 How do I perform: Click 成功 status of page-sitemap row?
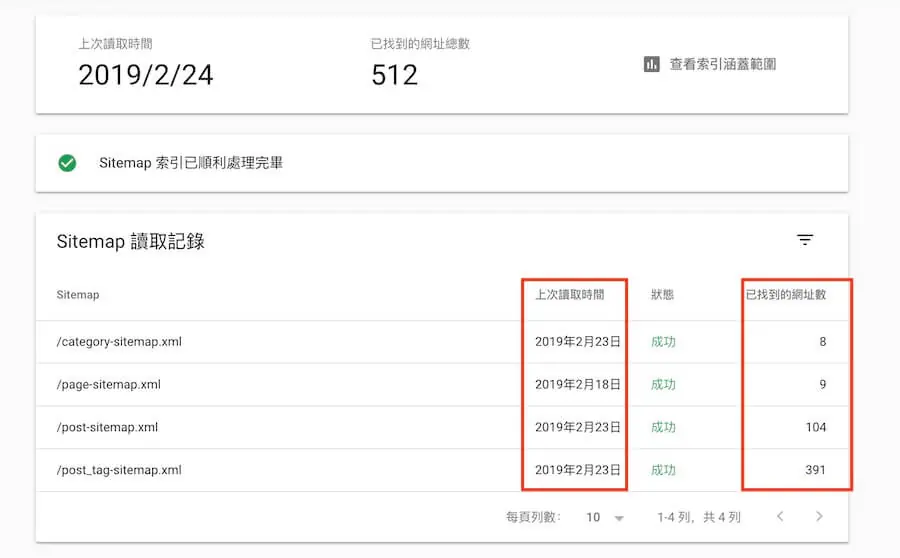663,385
